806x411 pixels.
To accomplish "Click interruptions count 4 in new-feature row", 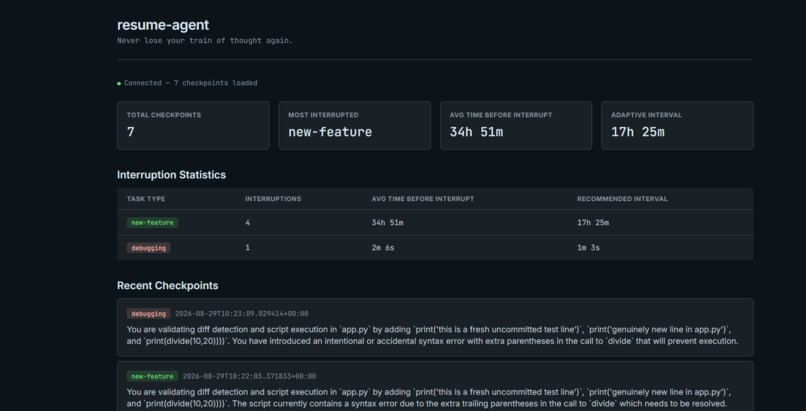I will click(248, 222).
